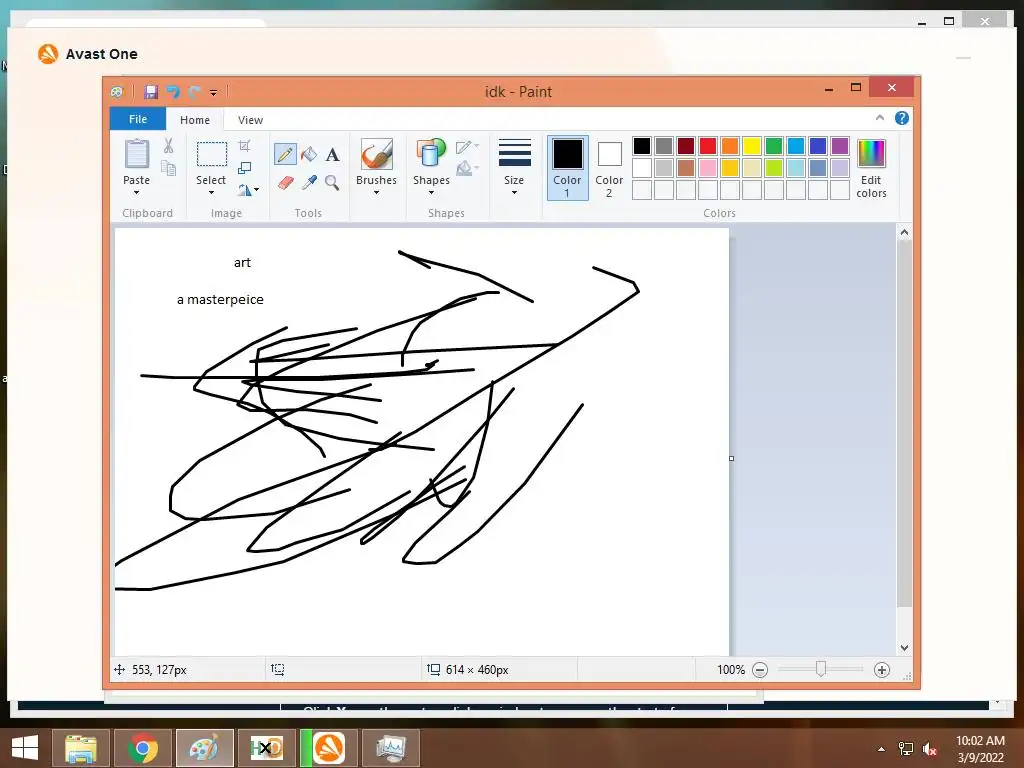Click the 'a masterpeice' text on canvas
Viewport: 1024px width, 768px height.
pos(220,300)
